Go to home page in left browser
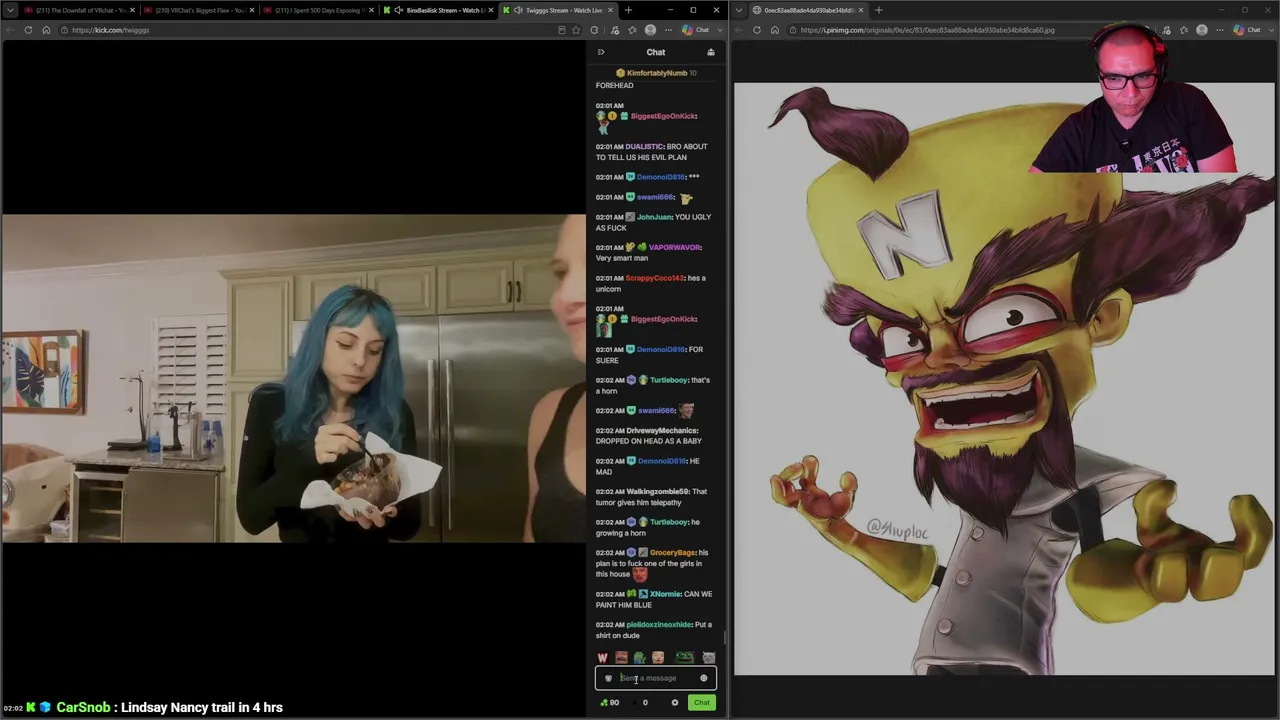1280x720 pixels. pos(46,30)
